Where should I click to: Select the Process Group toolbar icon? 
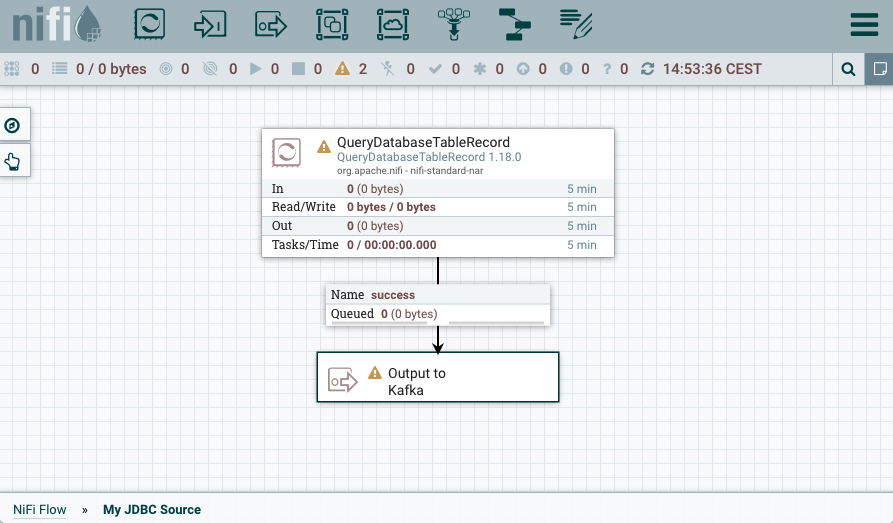click(x=332, y=25)
